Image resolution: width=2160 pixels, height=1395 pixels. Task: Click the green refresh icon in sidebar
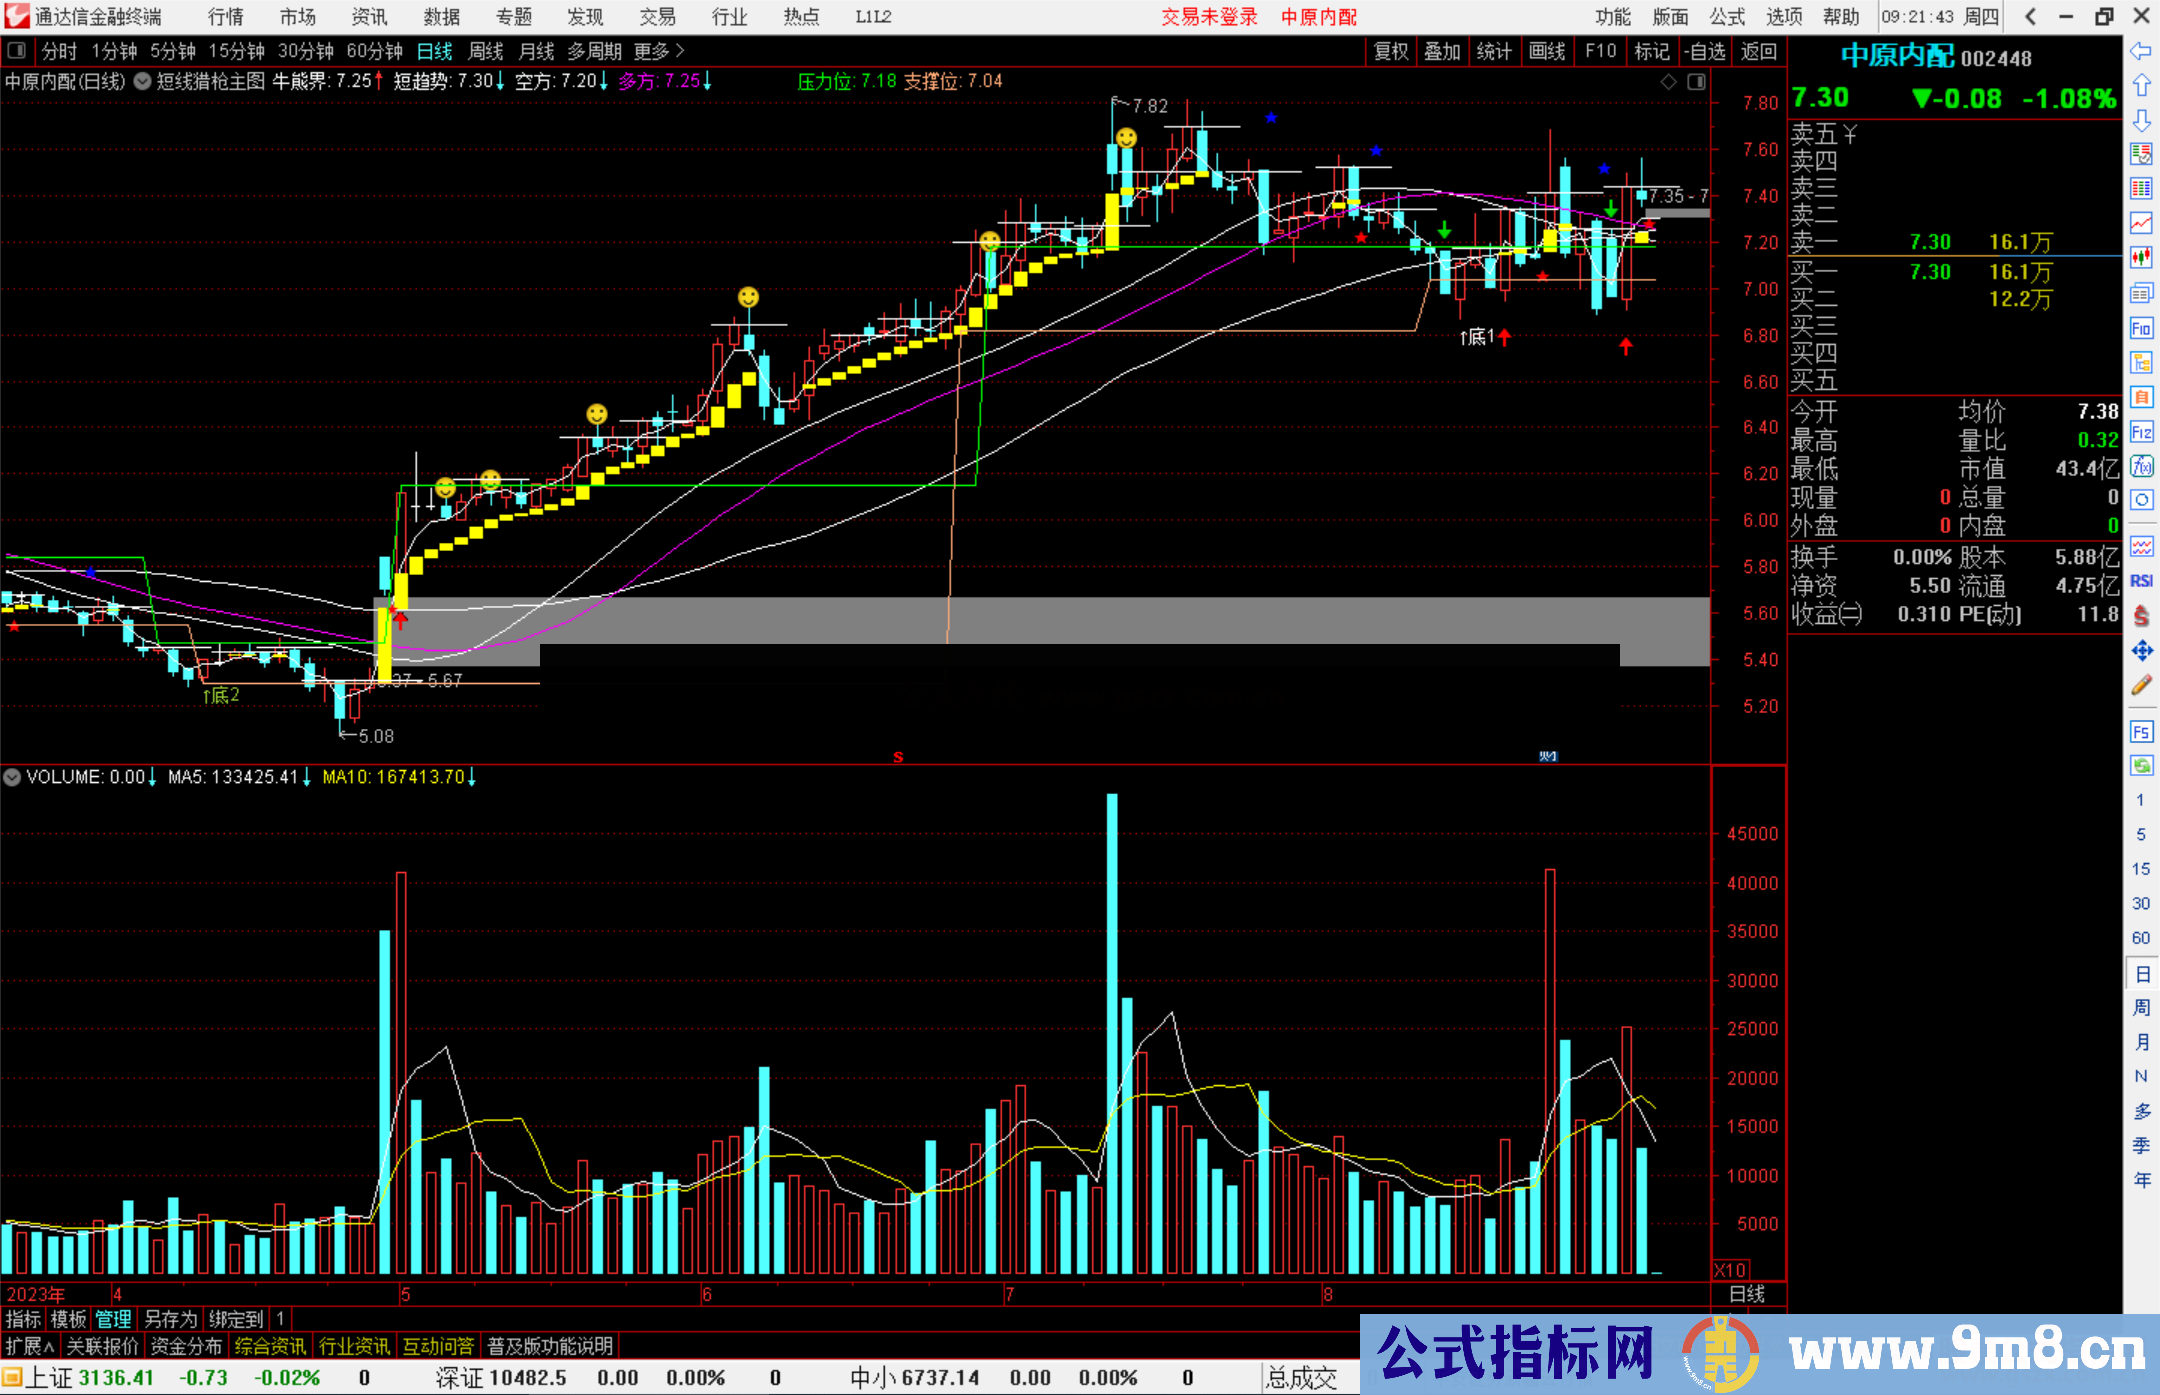2141,766
